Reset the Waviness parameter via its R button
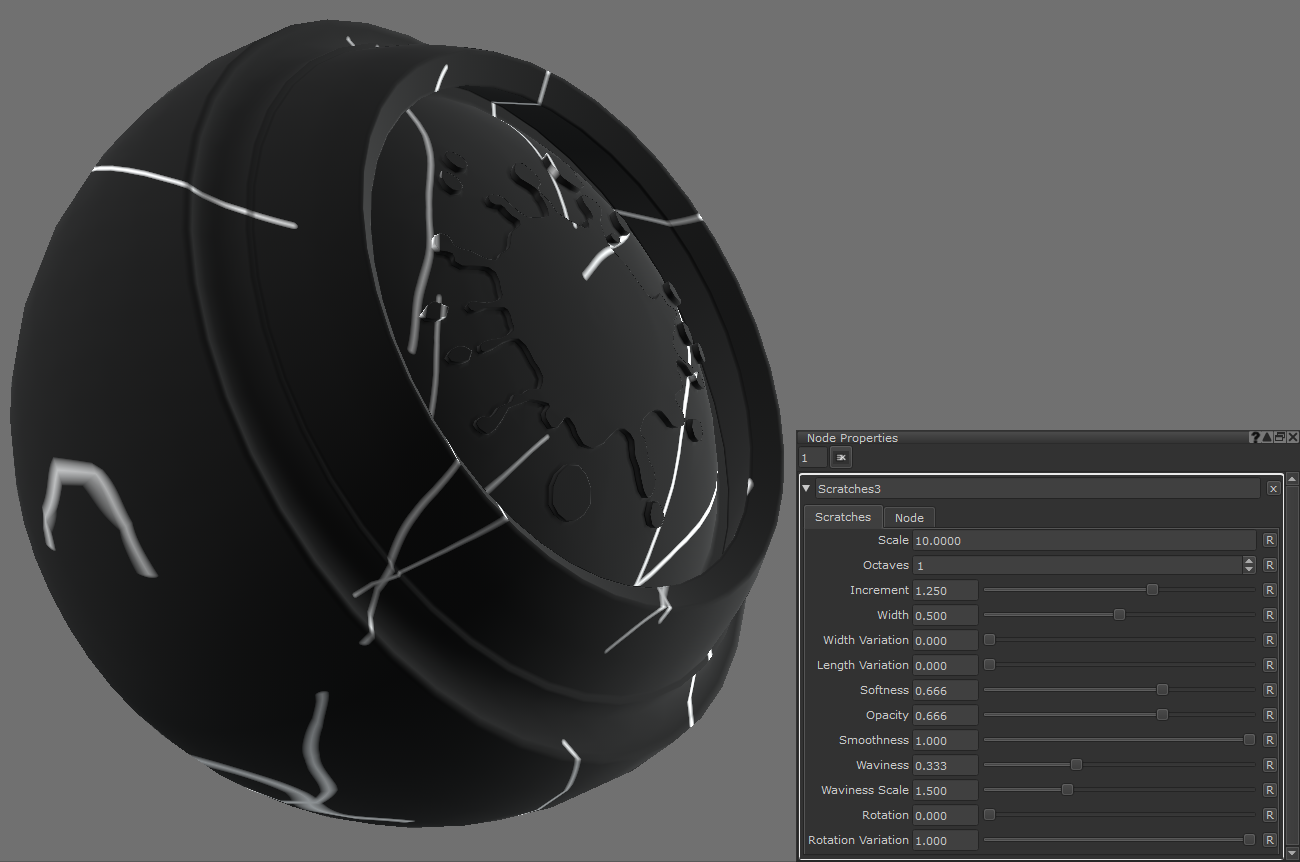Viewport: 1300px width, 862px height. (x=1269, y=765)
